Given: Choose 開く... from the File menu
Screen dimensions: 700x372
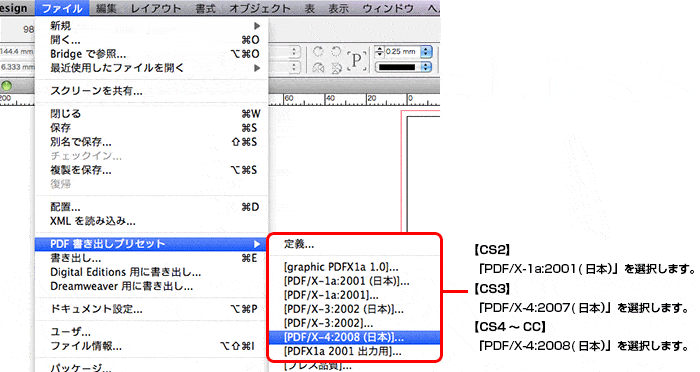Looking at the screenshot, I should pyautogui.click(x=152, y=40).
